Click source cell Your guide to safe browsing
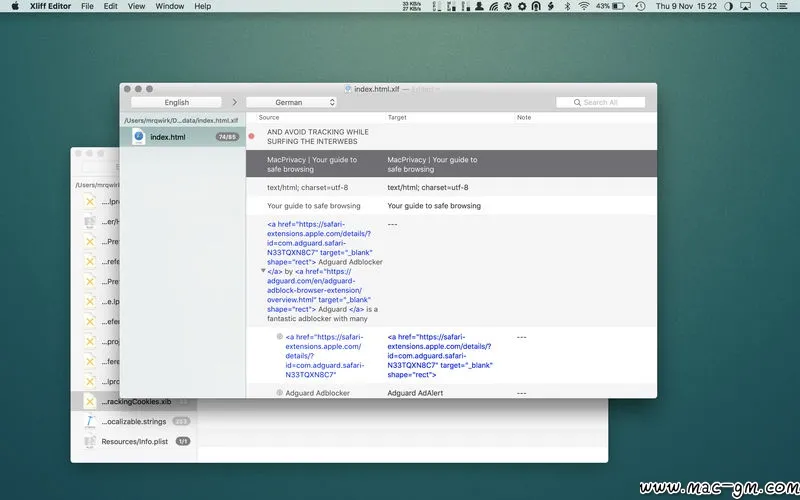This screenshot has width=800, height=500. (x=314, y=206)
